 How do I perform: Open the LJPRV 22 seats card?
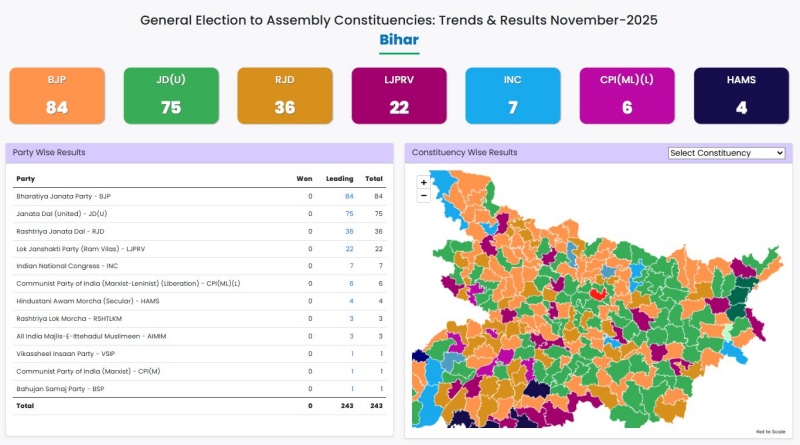point(399,95)
